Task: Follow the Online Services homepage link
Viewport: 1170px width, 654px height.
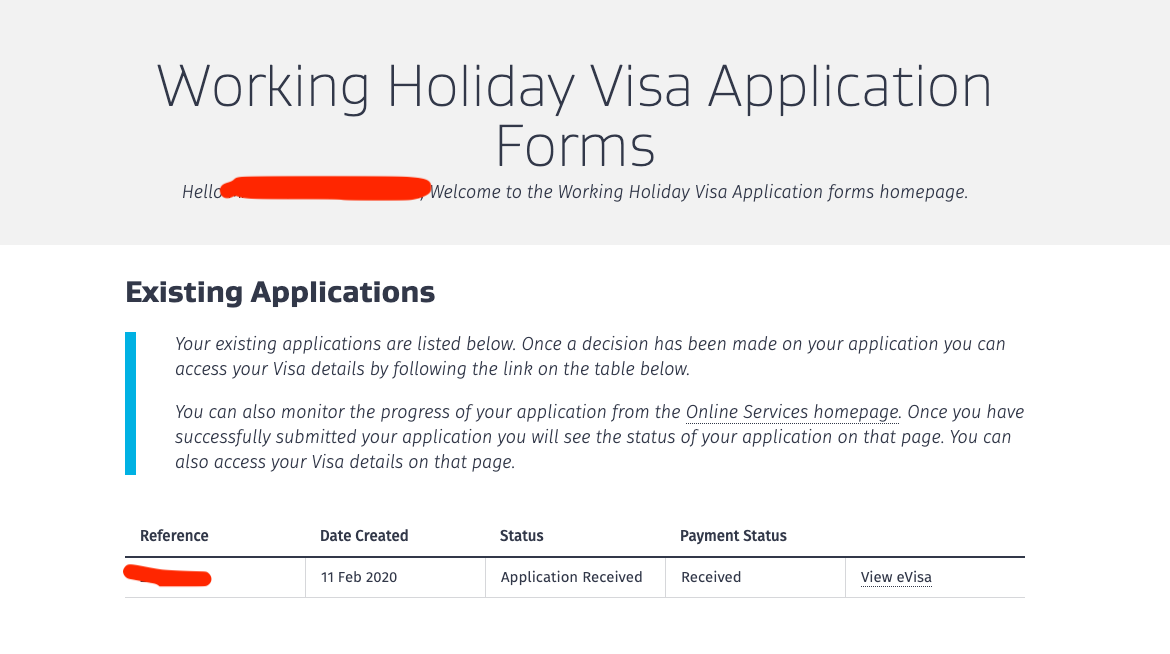Action: pyautogui.click(x=793, y=412)
